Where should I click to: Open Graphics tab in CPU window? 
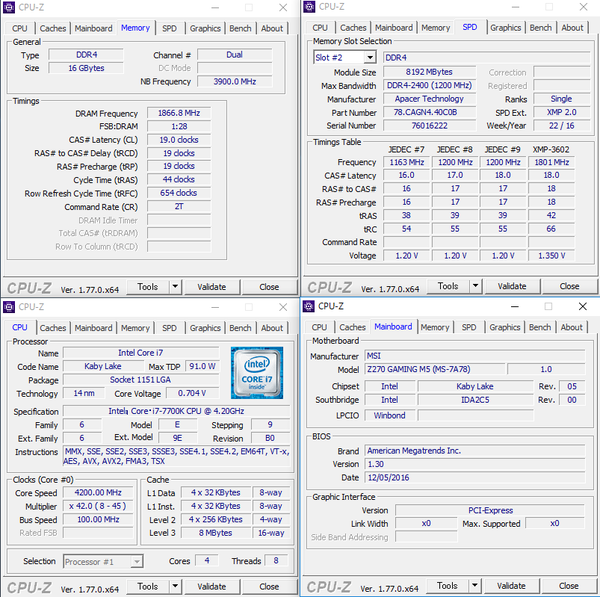click(205, 328)
